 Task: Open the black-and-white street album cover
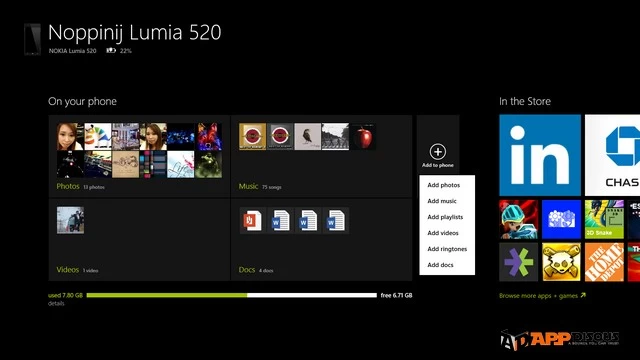tap(335, 136)
